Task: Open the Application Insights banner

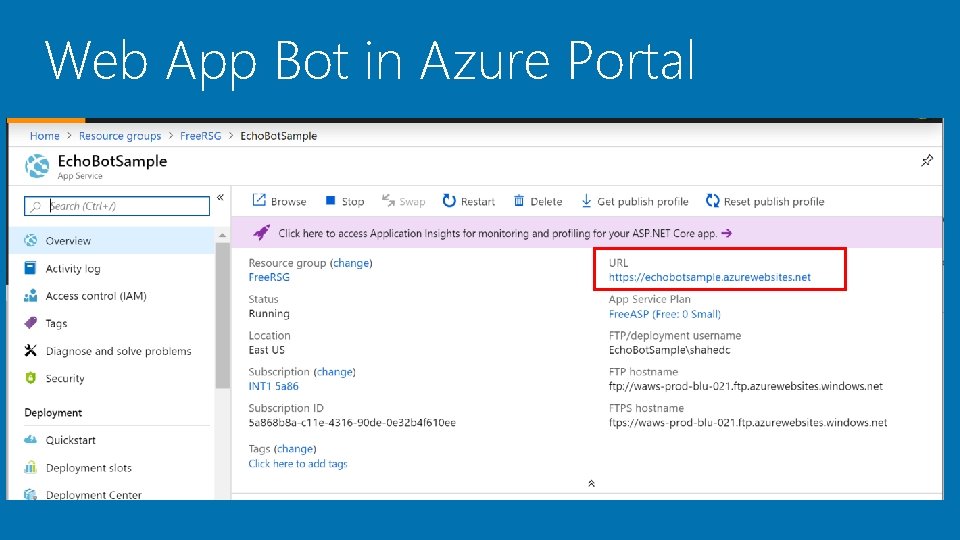Action: [587, 233]
